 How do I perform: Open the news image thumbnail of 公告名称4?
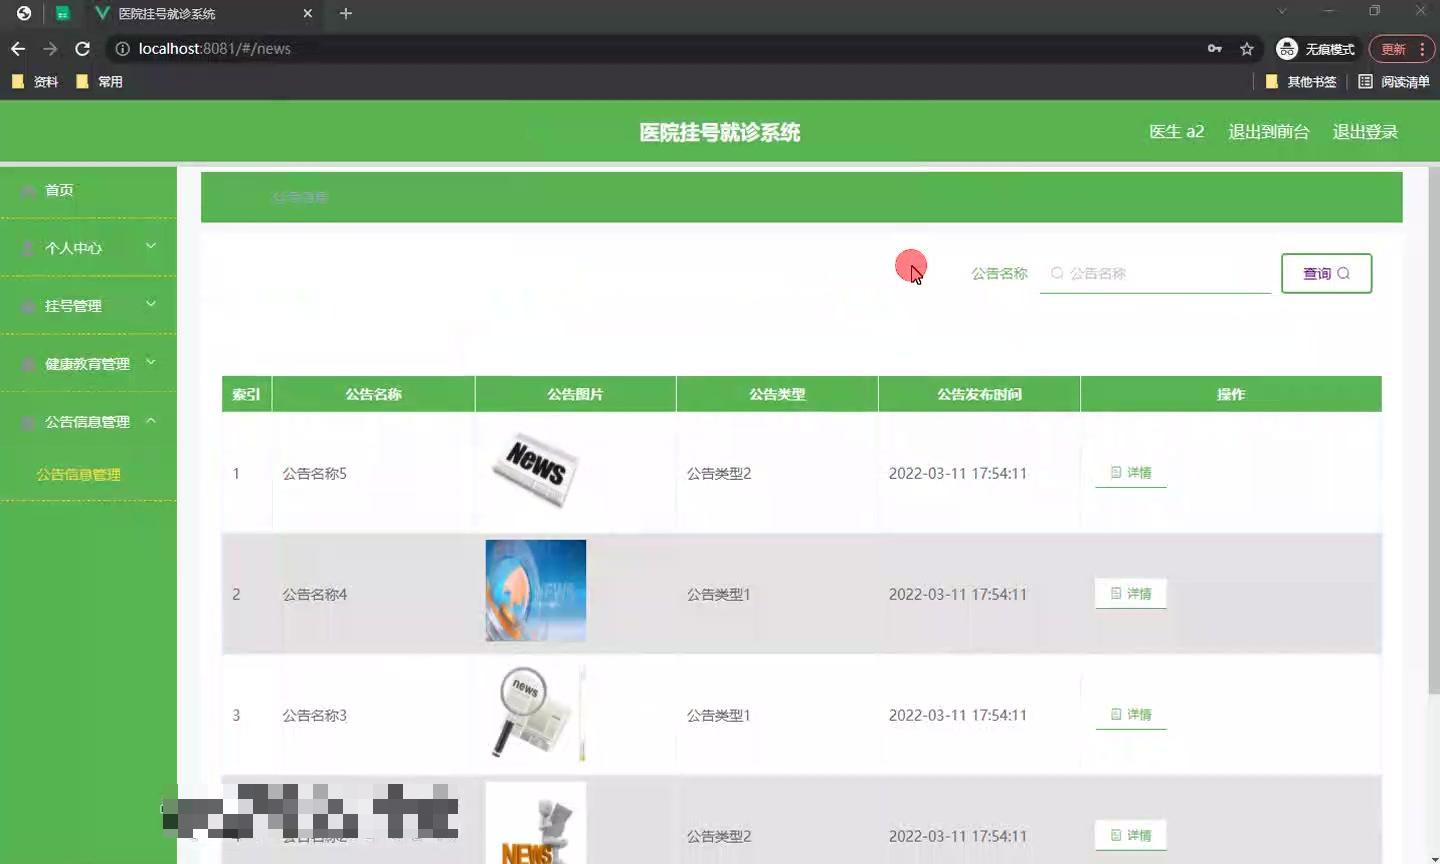click(535, 591)
